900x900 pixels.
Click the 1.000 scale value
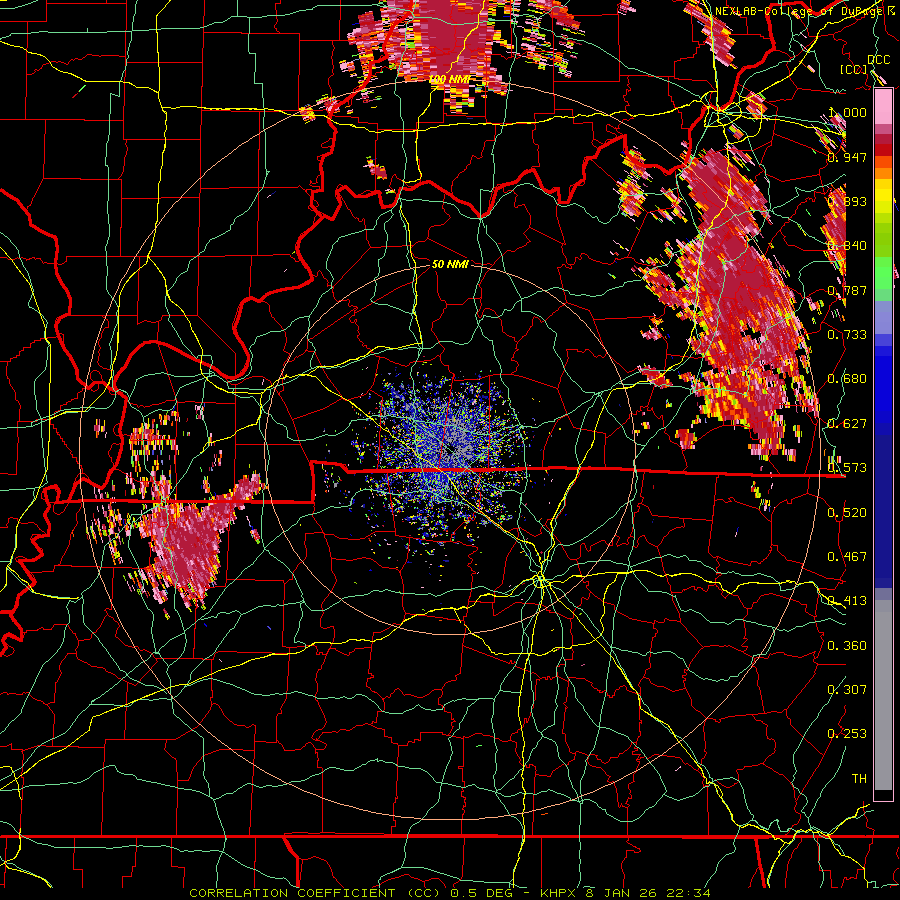pos(848,112)
